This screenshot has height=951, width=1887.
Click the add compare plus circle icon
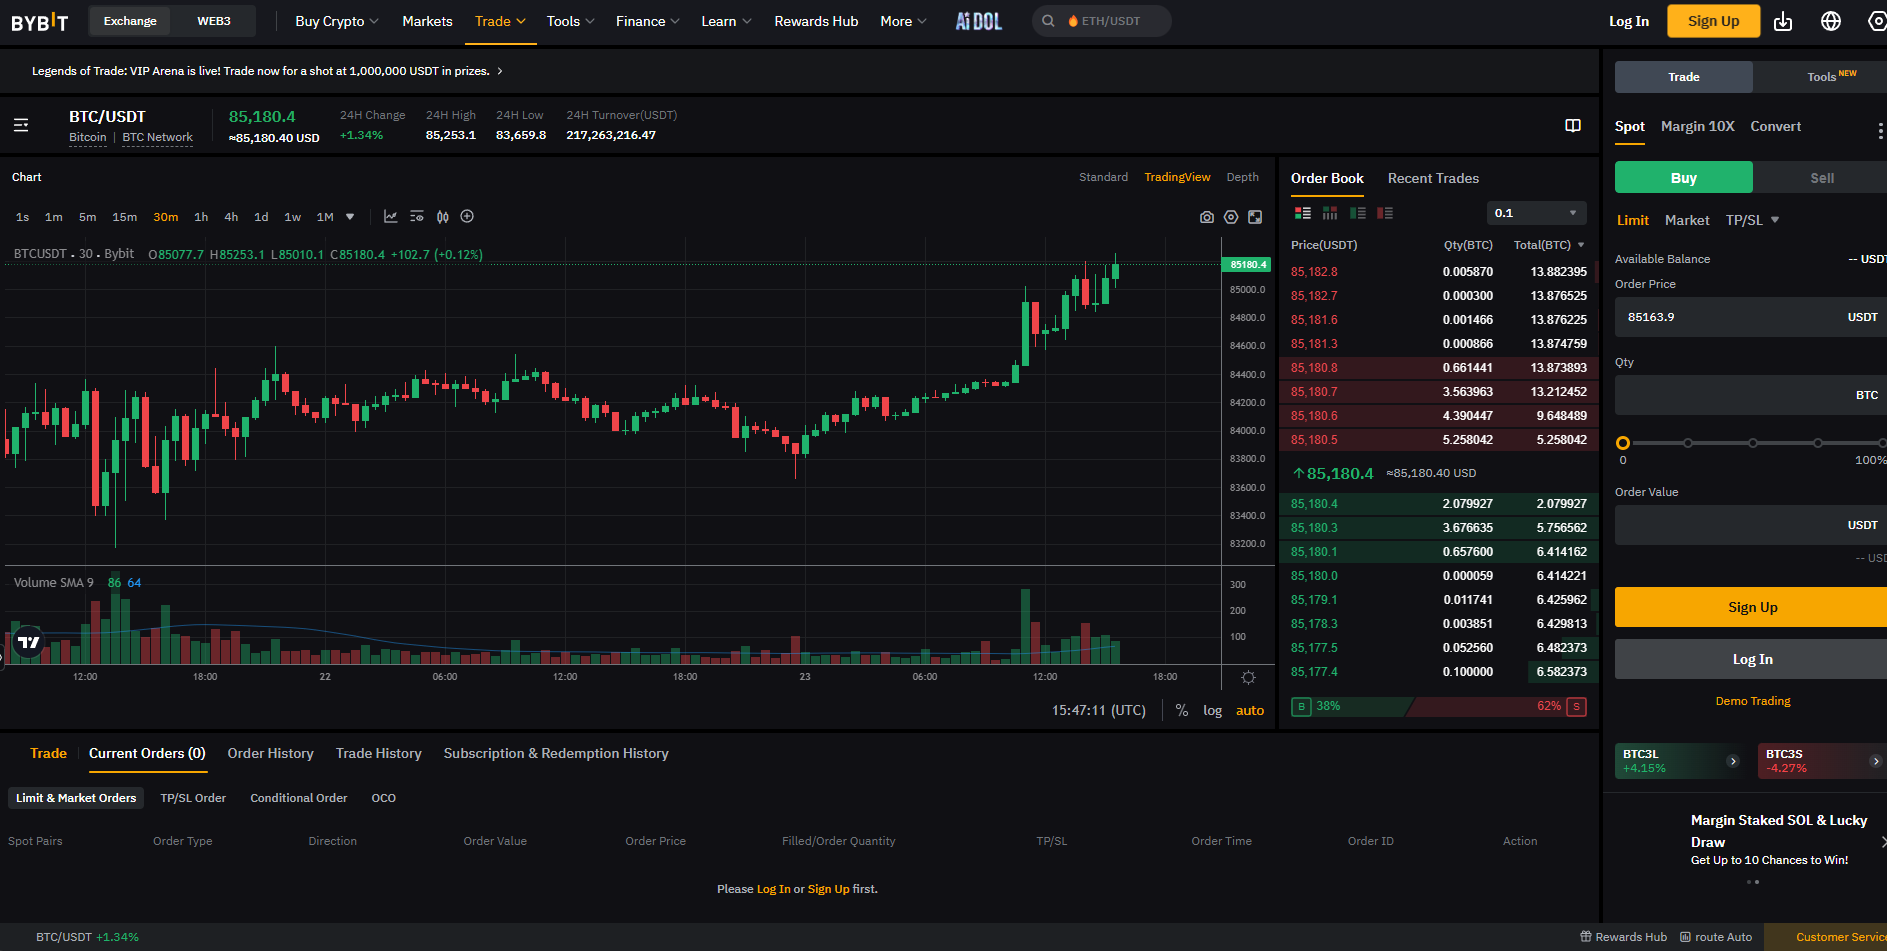[467, 217]
